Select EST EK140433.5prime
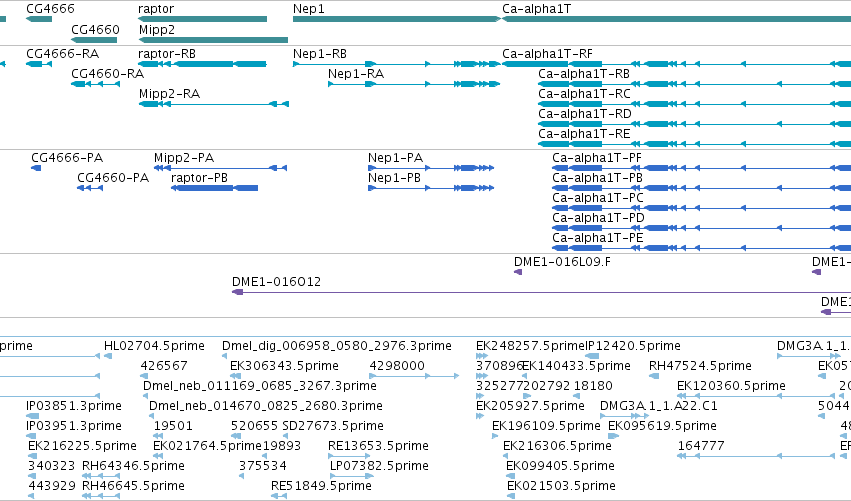The image size is (851, 501). point(524,376)
